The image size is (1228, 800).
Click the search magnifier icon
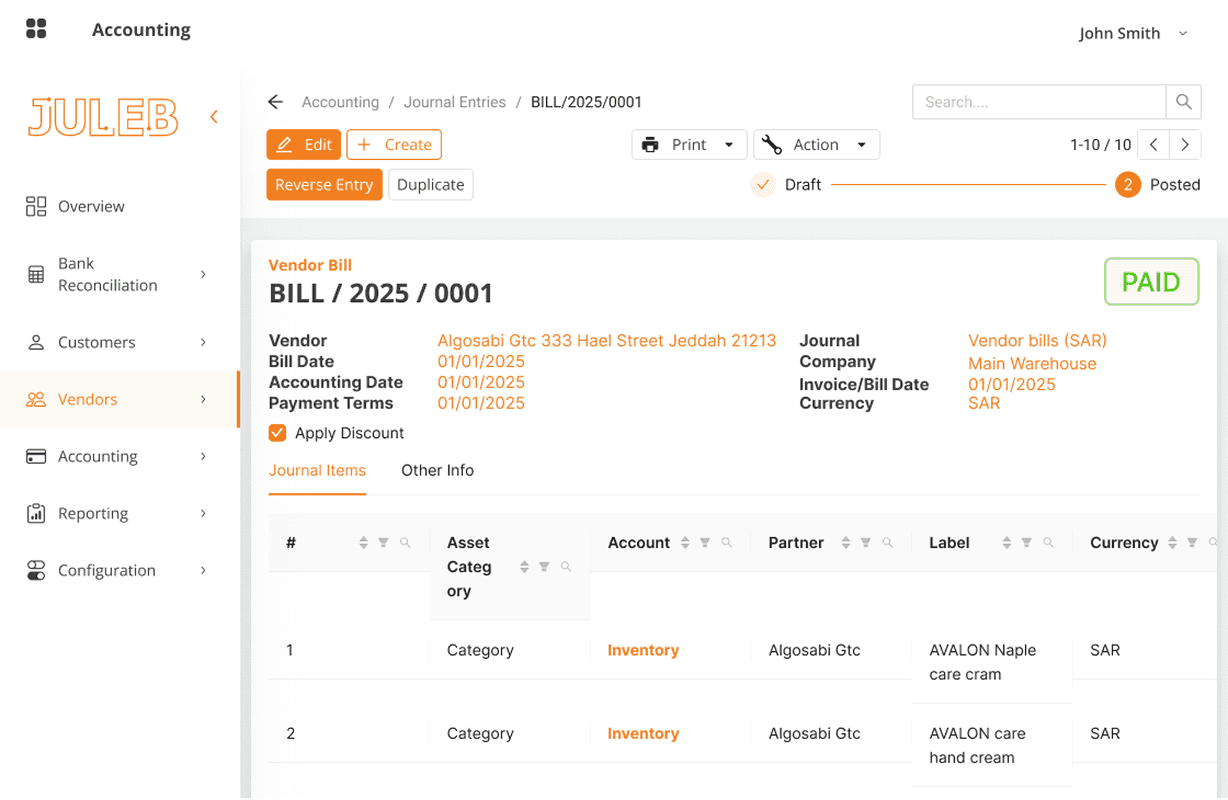pos(1183,102)
